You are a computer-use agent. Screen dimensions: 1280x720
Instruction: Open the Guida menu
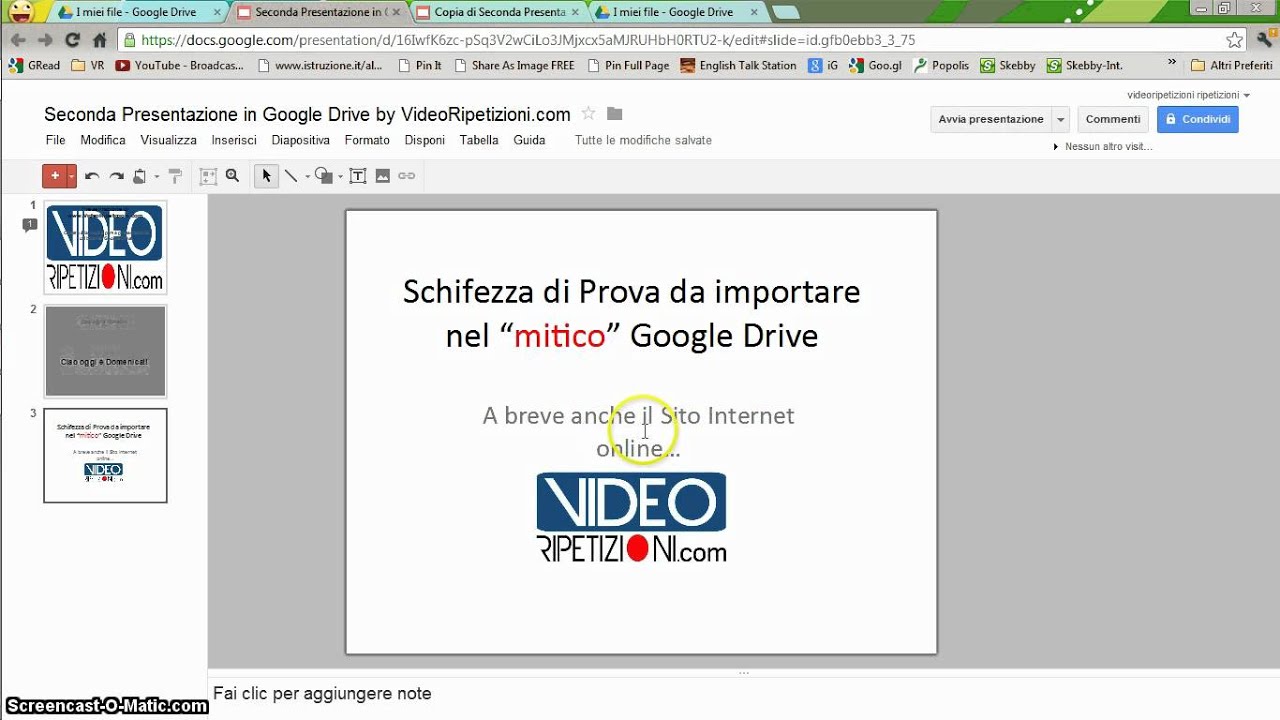click(x=529, y=140)
